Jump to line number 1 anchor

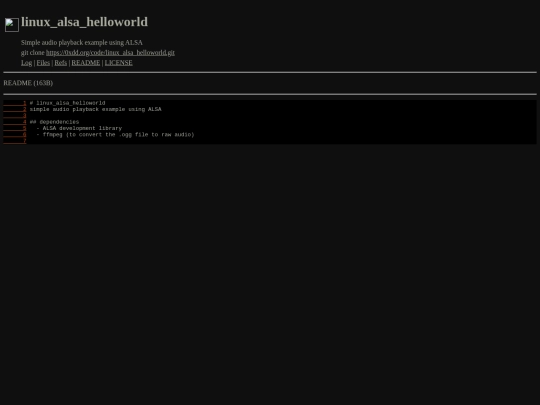tap(15, 103)
